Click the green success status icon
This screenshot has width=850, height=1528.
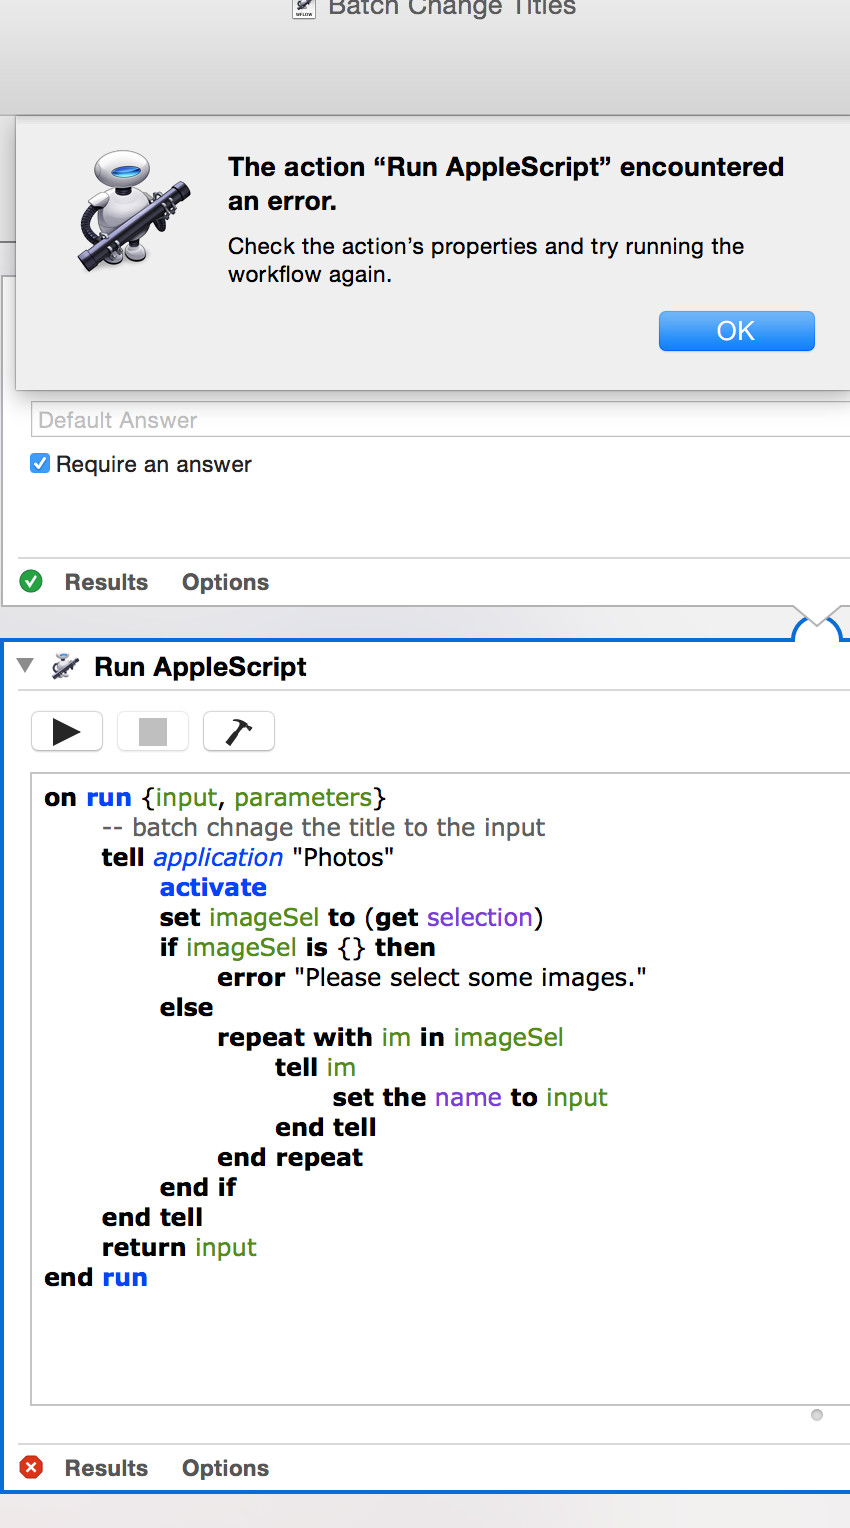[x=30, y=581]
